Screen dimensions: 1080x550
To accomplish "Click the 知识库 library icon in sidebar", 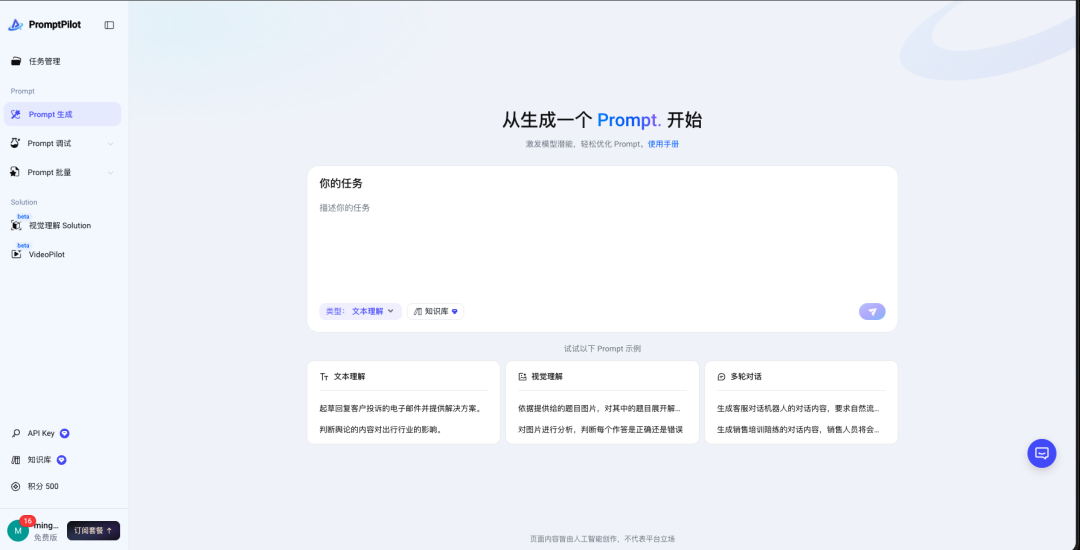I will [16, 460].
